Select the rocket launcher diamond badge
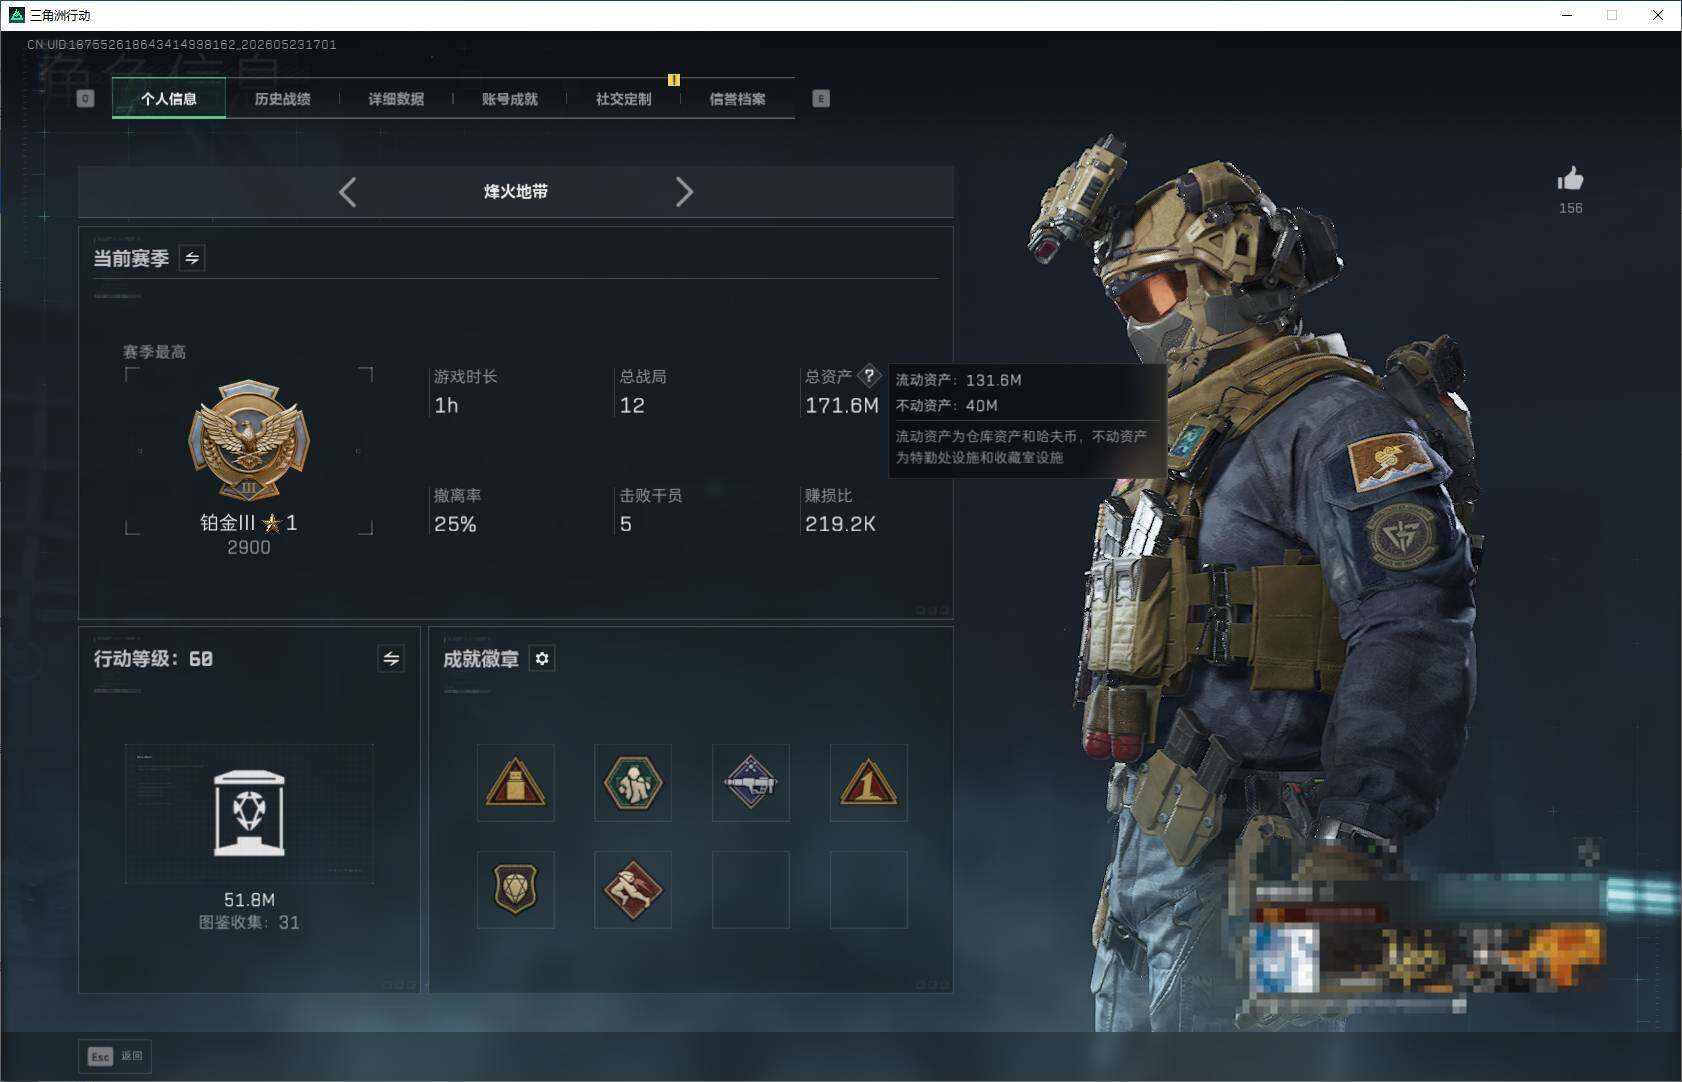The height and width of the screenshot is (1082, 1682). click(x=751, y=782)
